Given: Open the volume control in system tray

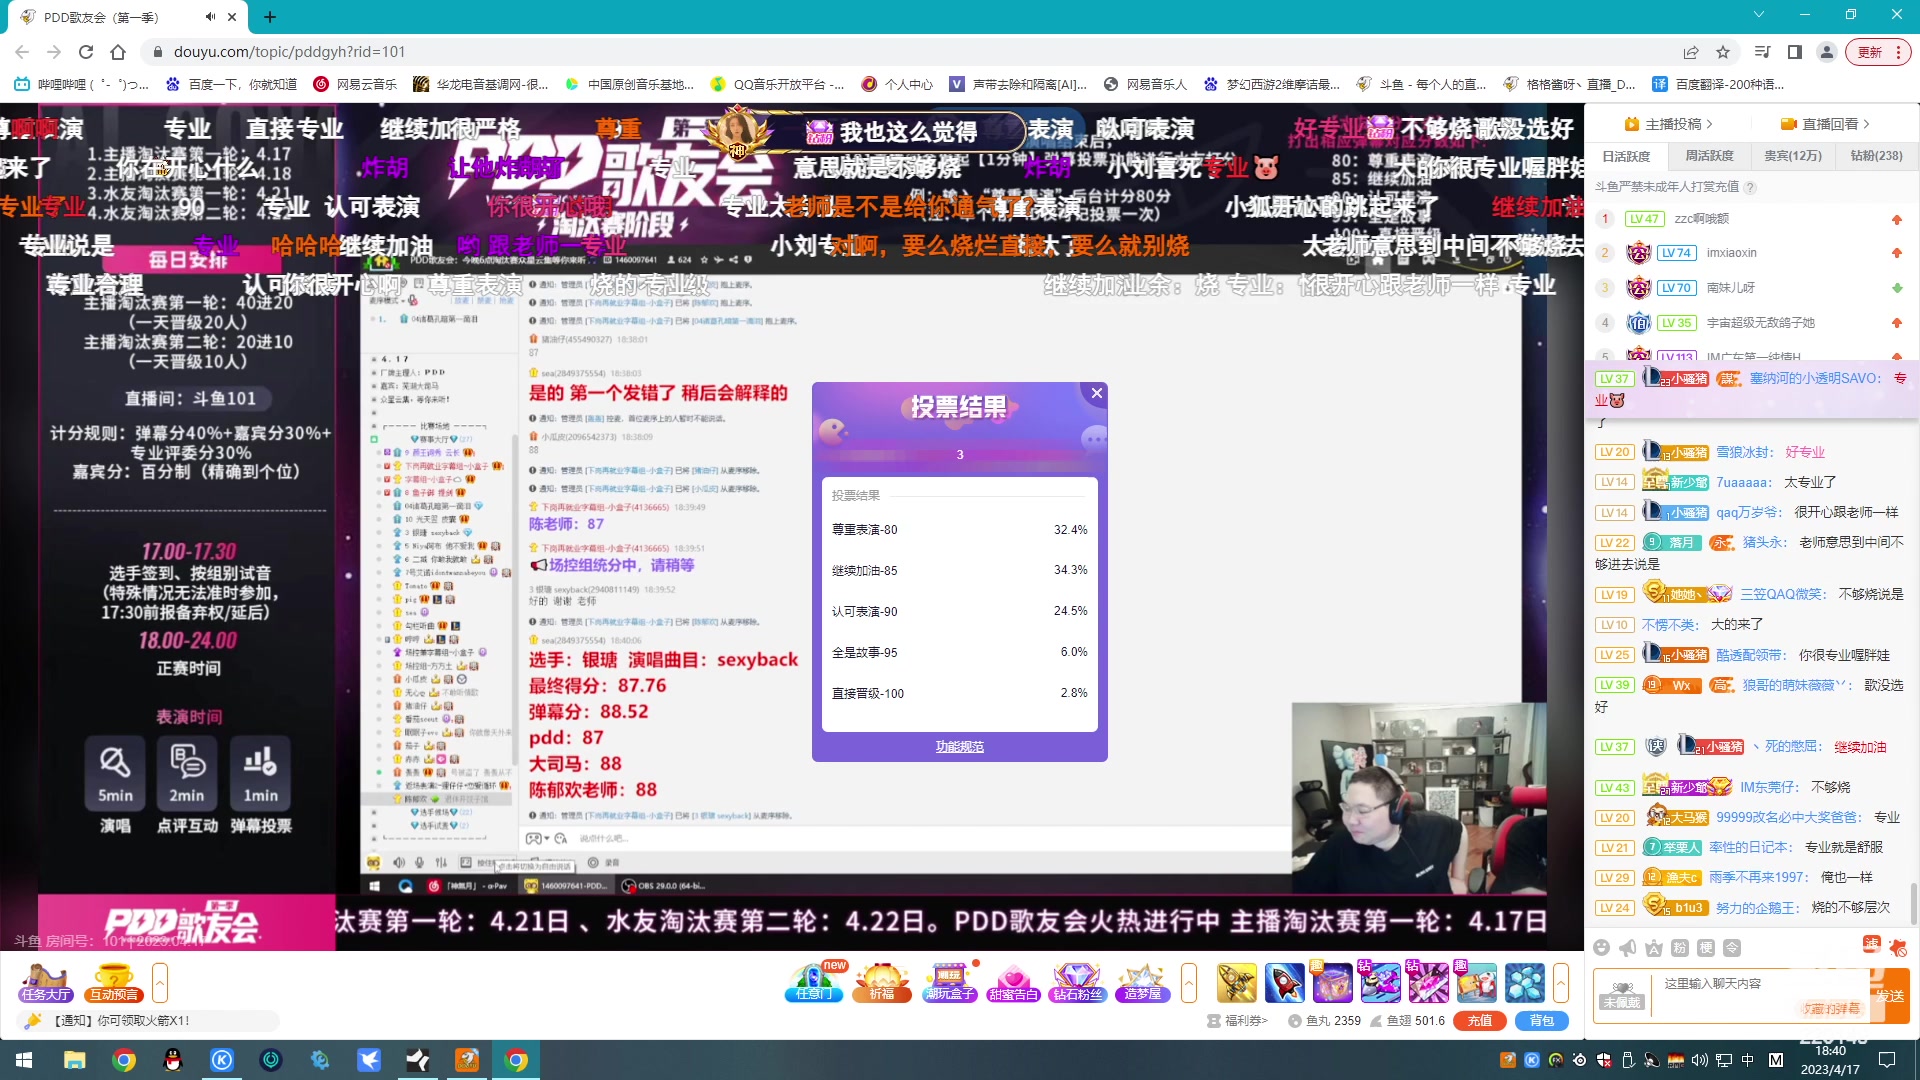Looking at the screenshot, I should [x=1700, y=1060].
